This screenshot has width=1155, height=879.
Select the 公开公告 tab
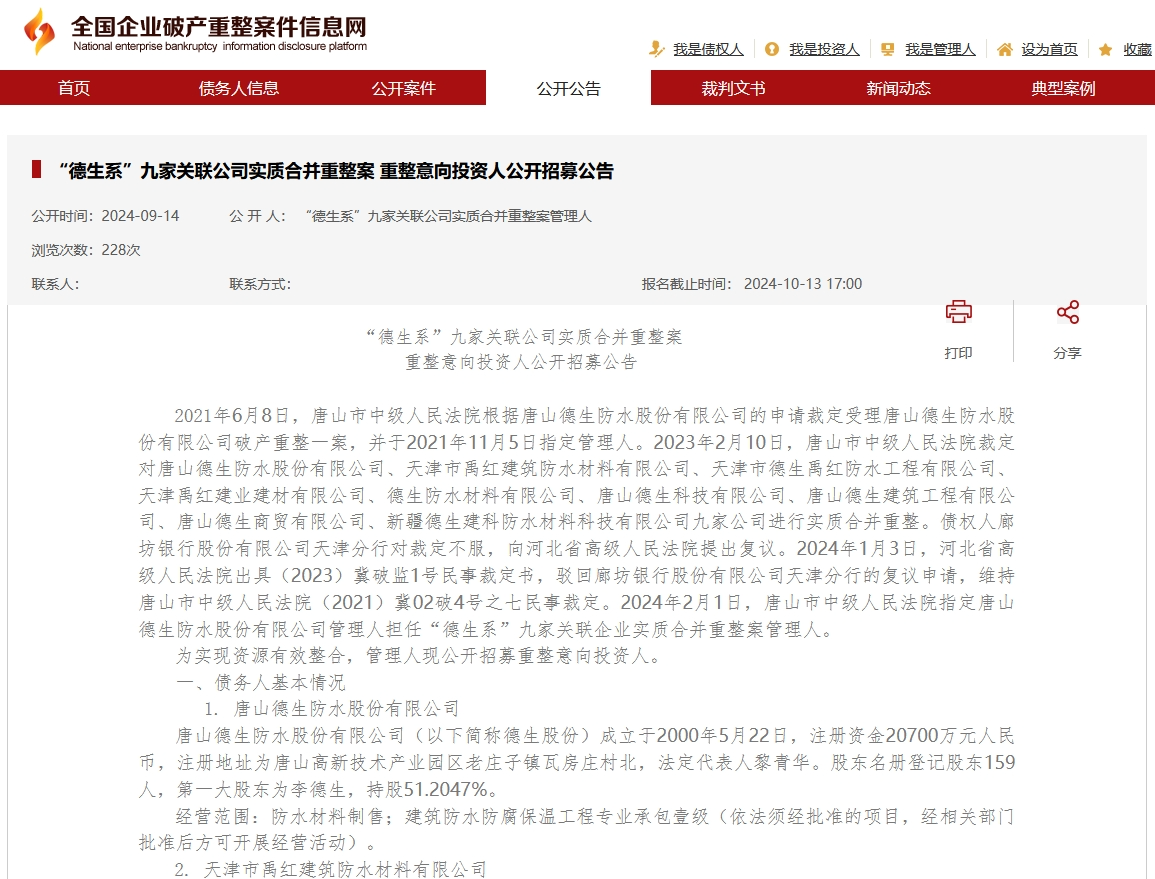pos(569,88)
